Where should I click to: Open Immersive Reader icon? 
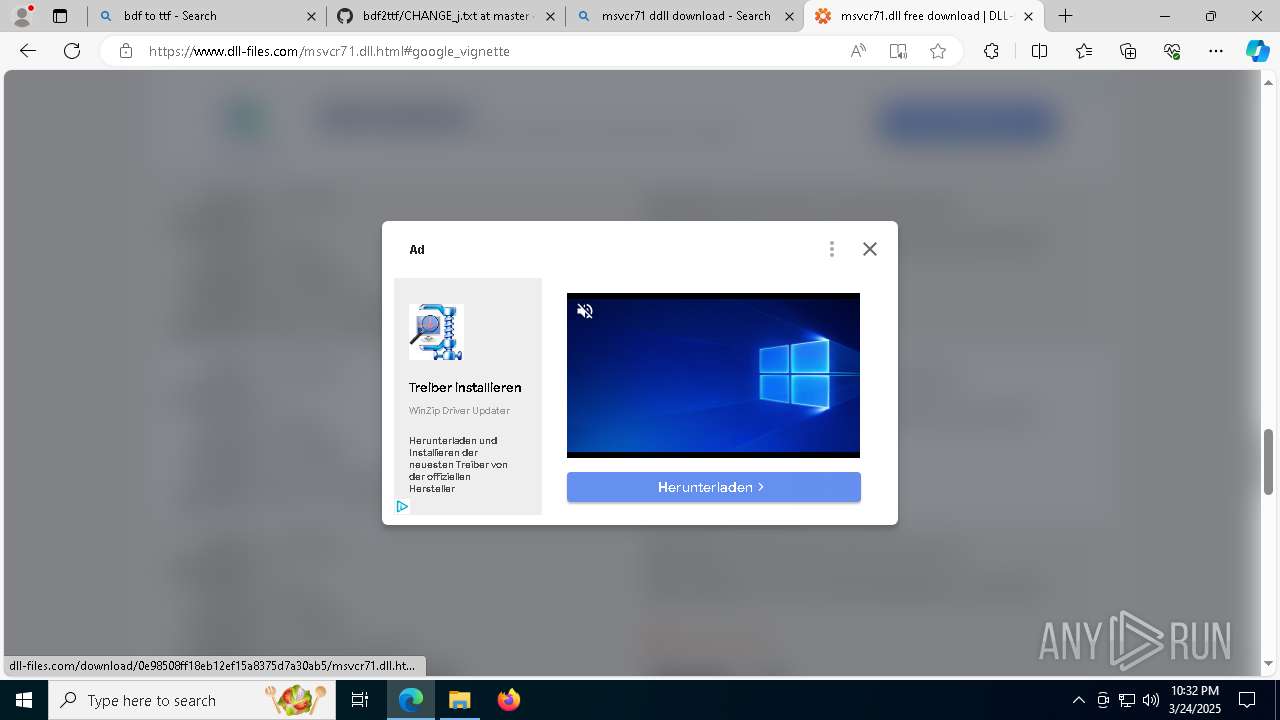tap(898, 51)
